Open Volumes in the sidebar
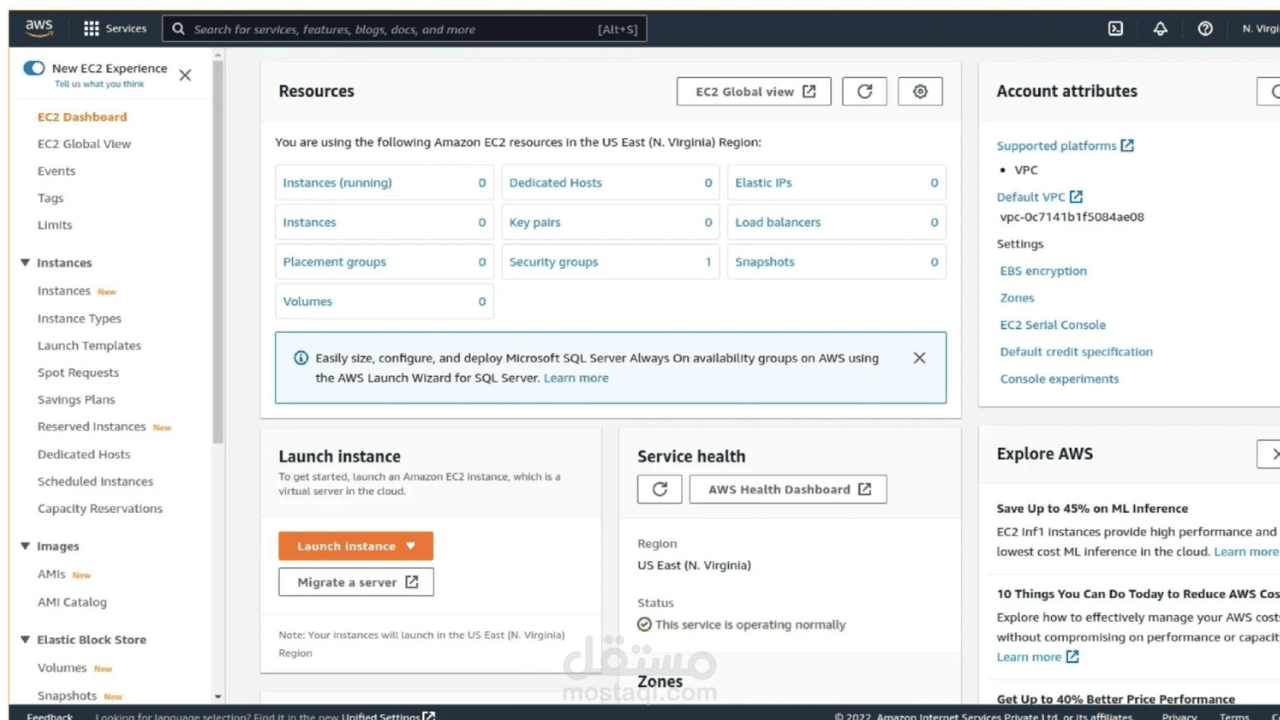Image resolution: width=1280 pixels, height=720 pixels. tap(62, 668)
